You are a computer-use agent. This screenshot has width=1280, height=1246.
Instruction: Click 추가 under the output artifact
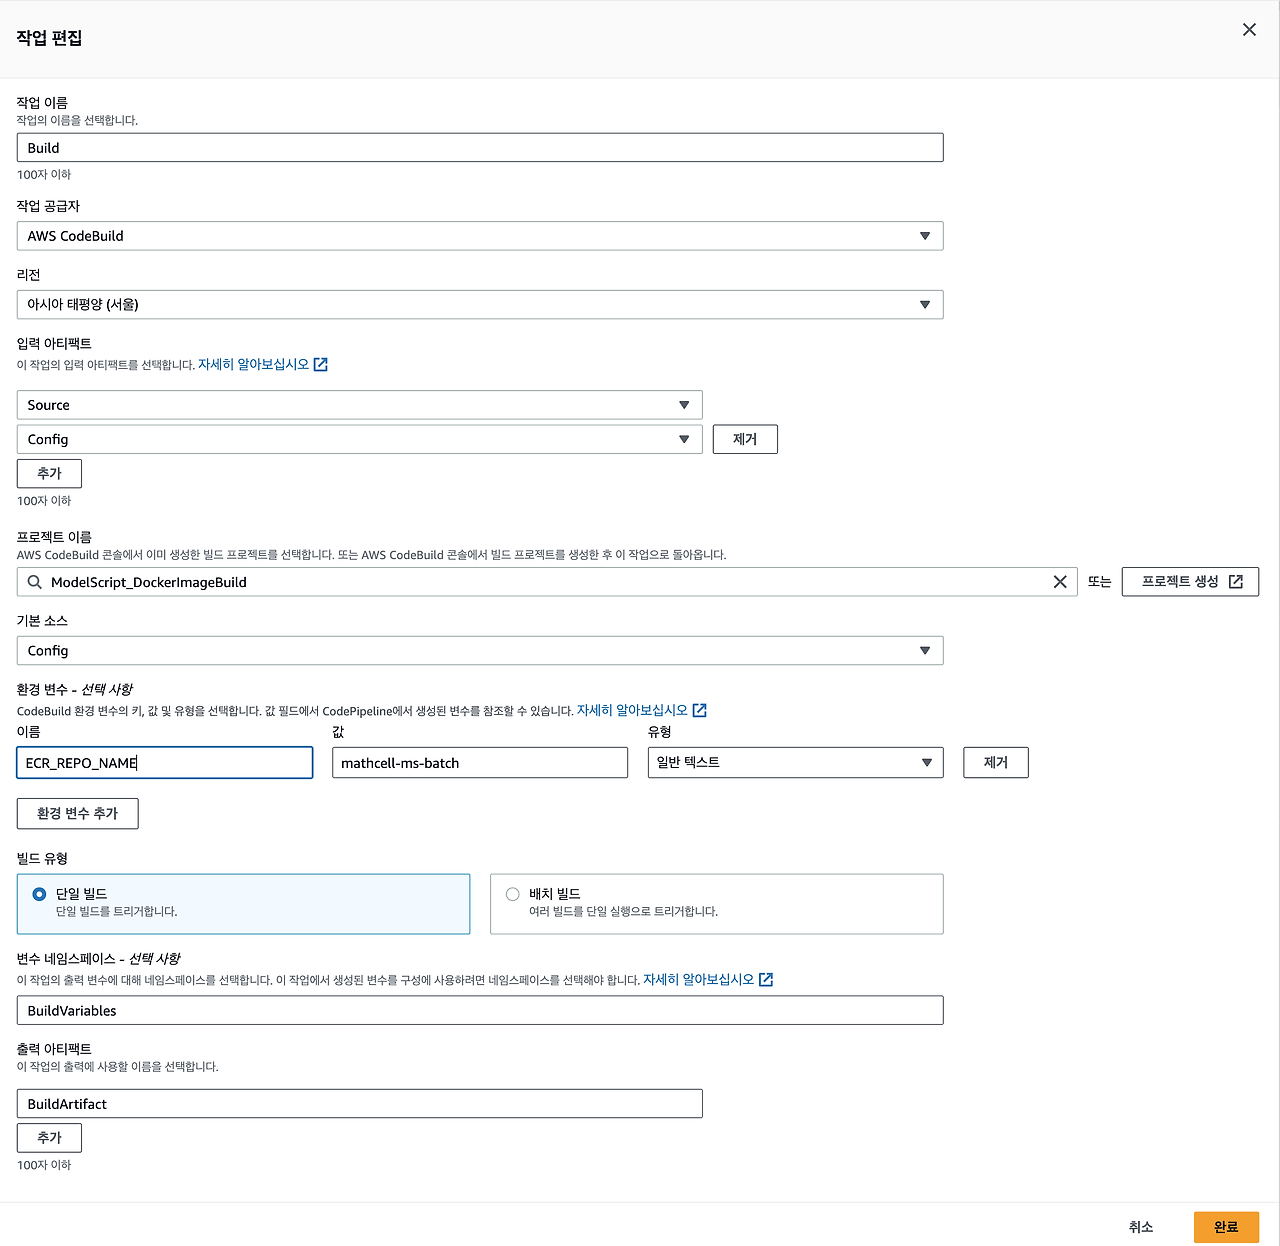49,1138
